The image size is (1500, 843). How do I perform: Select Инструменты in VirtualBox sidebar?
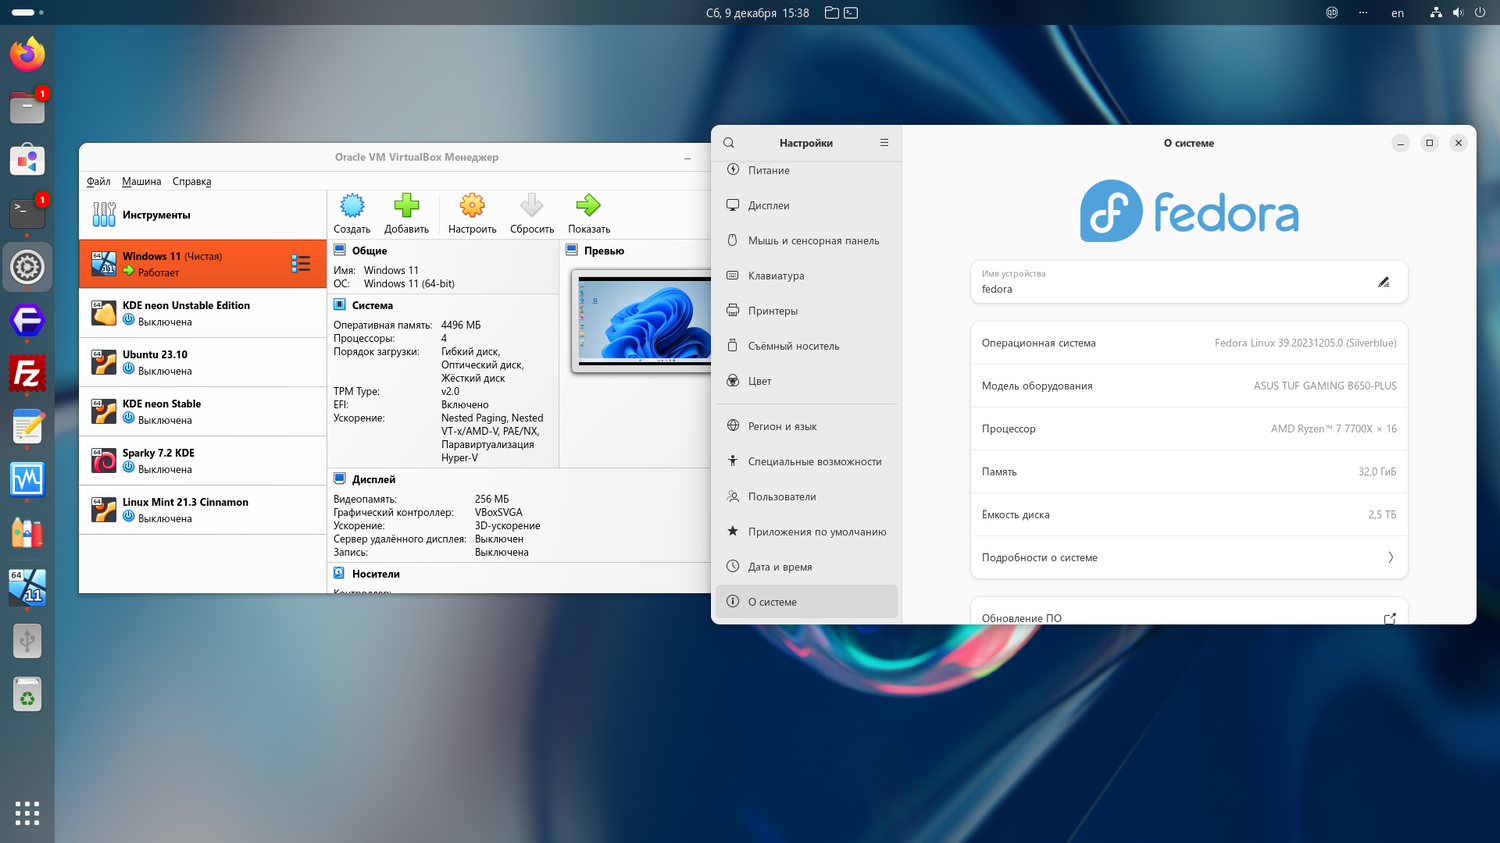(x=203, y=215)
